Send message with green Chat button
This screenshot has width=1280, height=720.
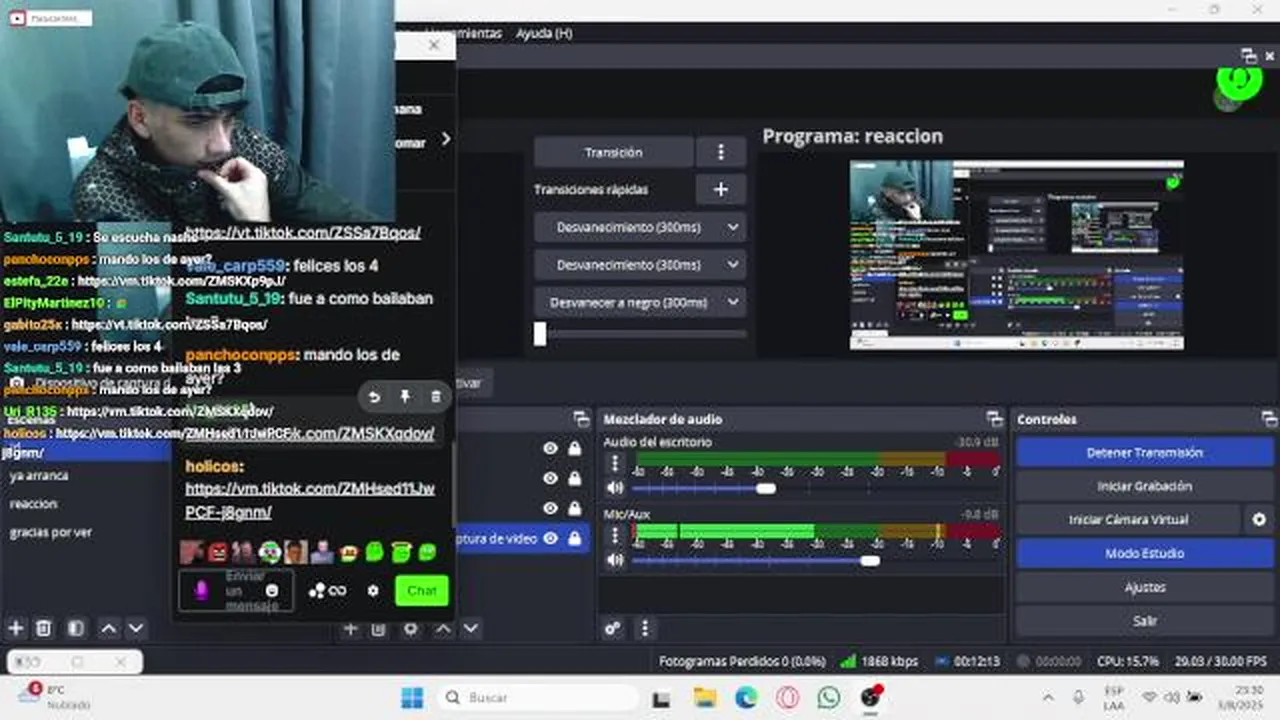click(421, 591)
